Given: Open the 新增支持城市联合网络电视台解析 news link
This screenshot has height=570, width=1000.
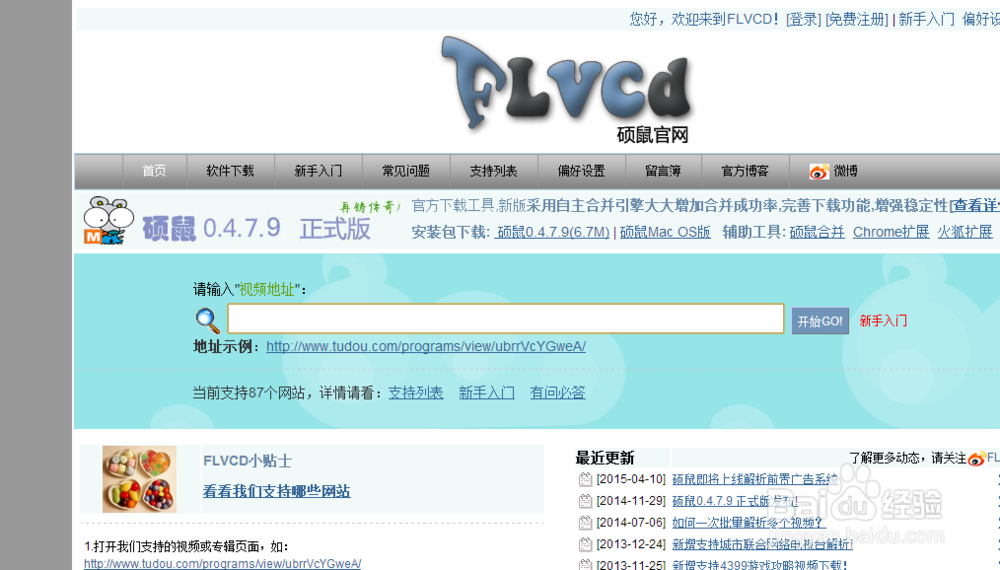Looking at the screenshot, I should coord(762,544).
